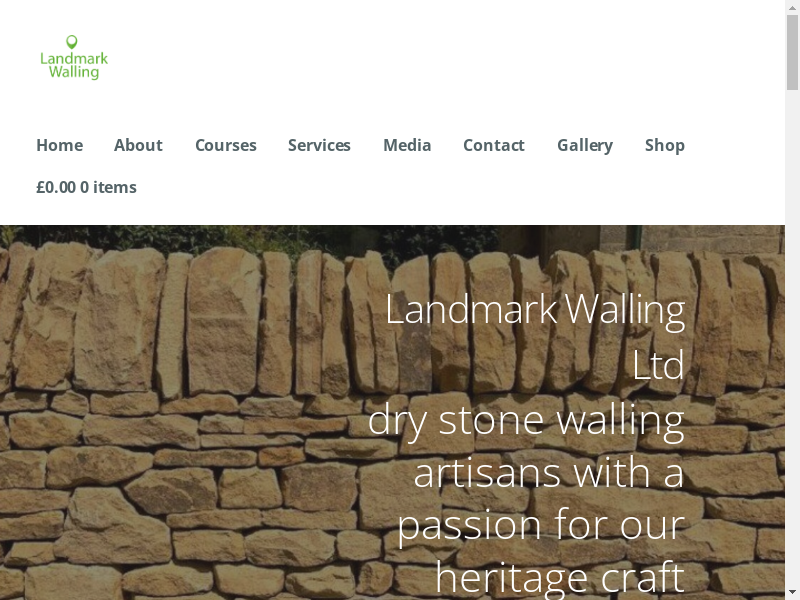Click the upright coping stones on the wall
The image size is (800, 600).
(x=388, y=321)
